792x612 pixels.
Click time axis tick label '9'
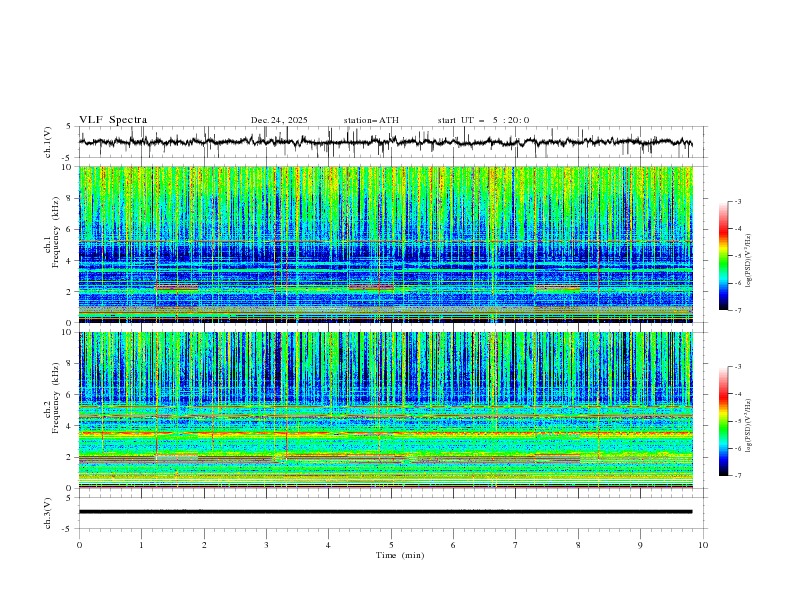(640, 545)
